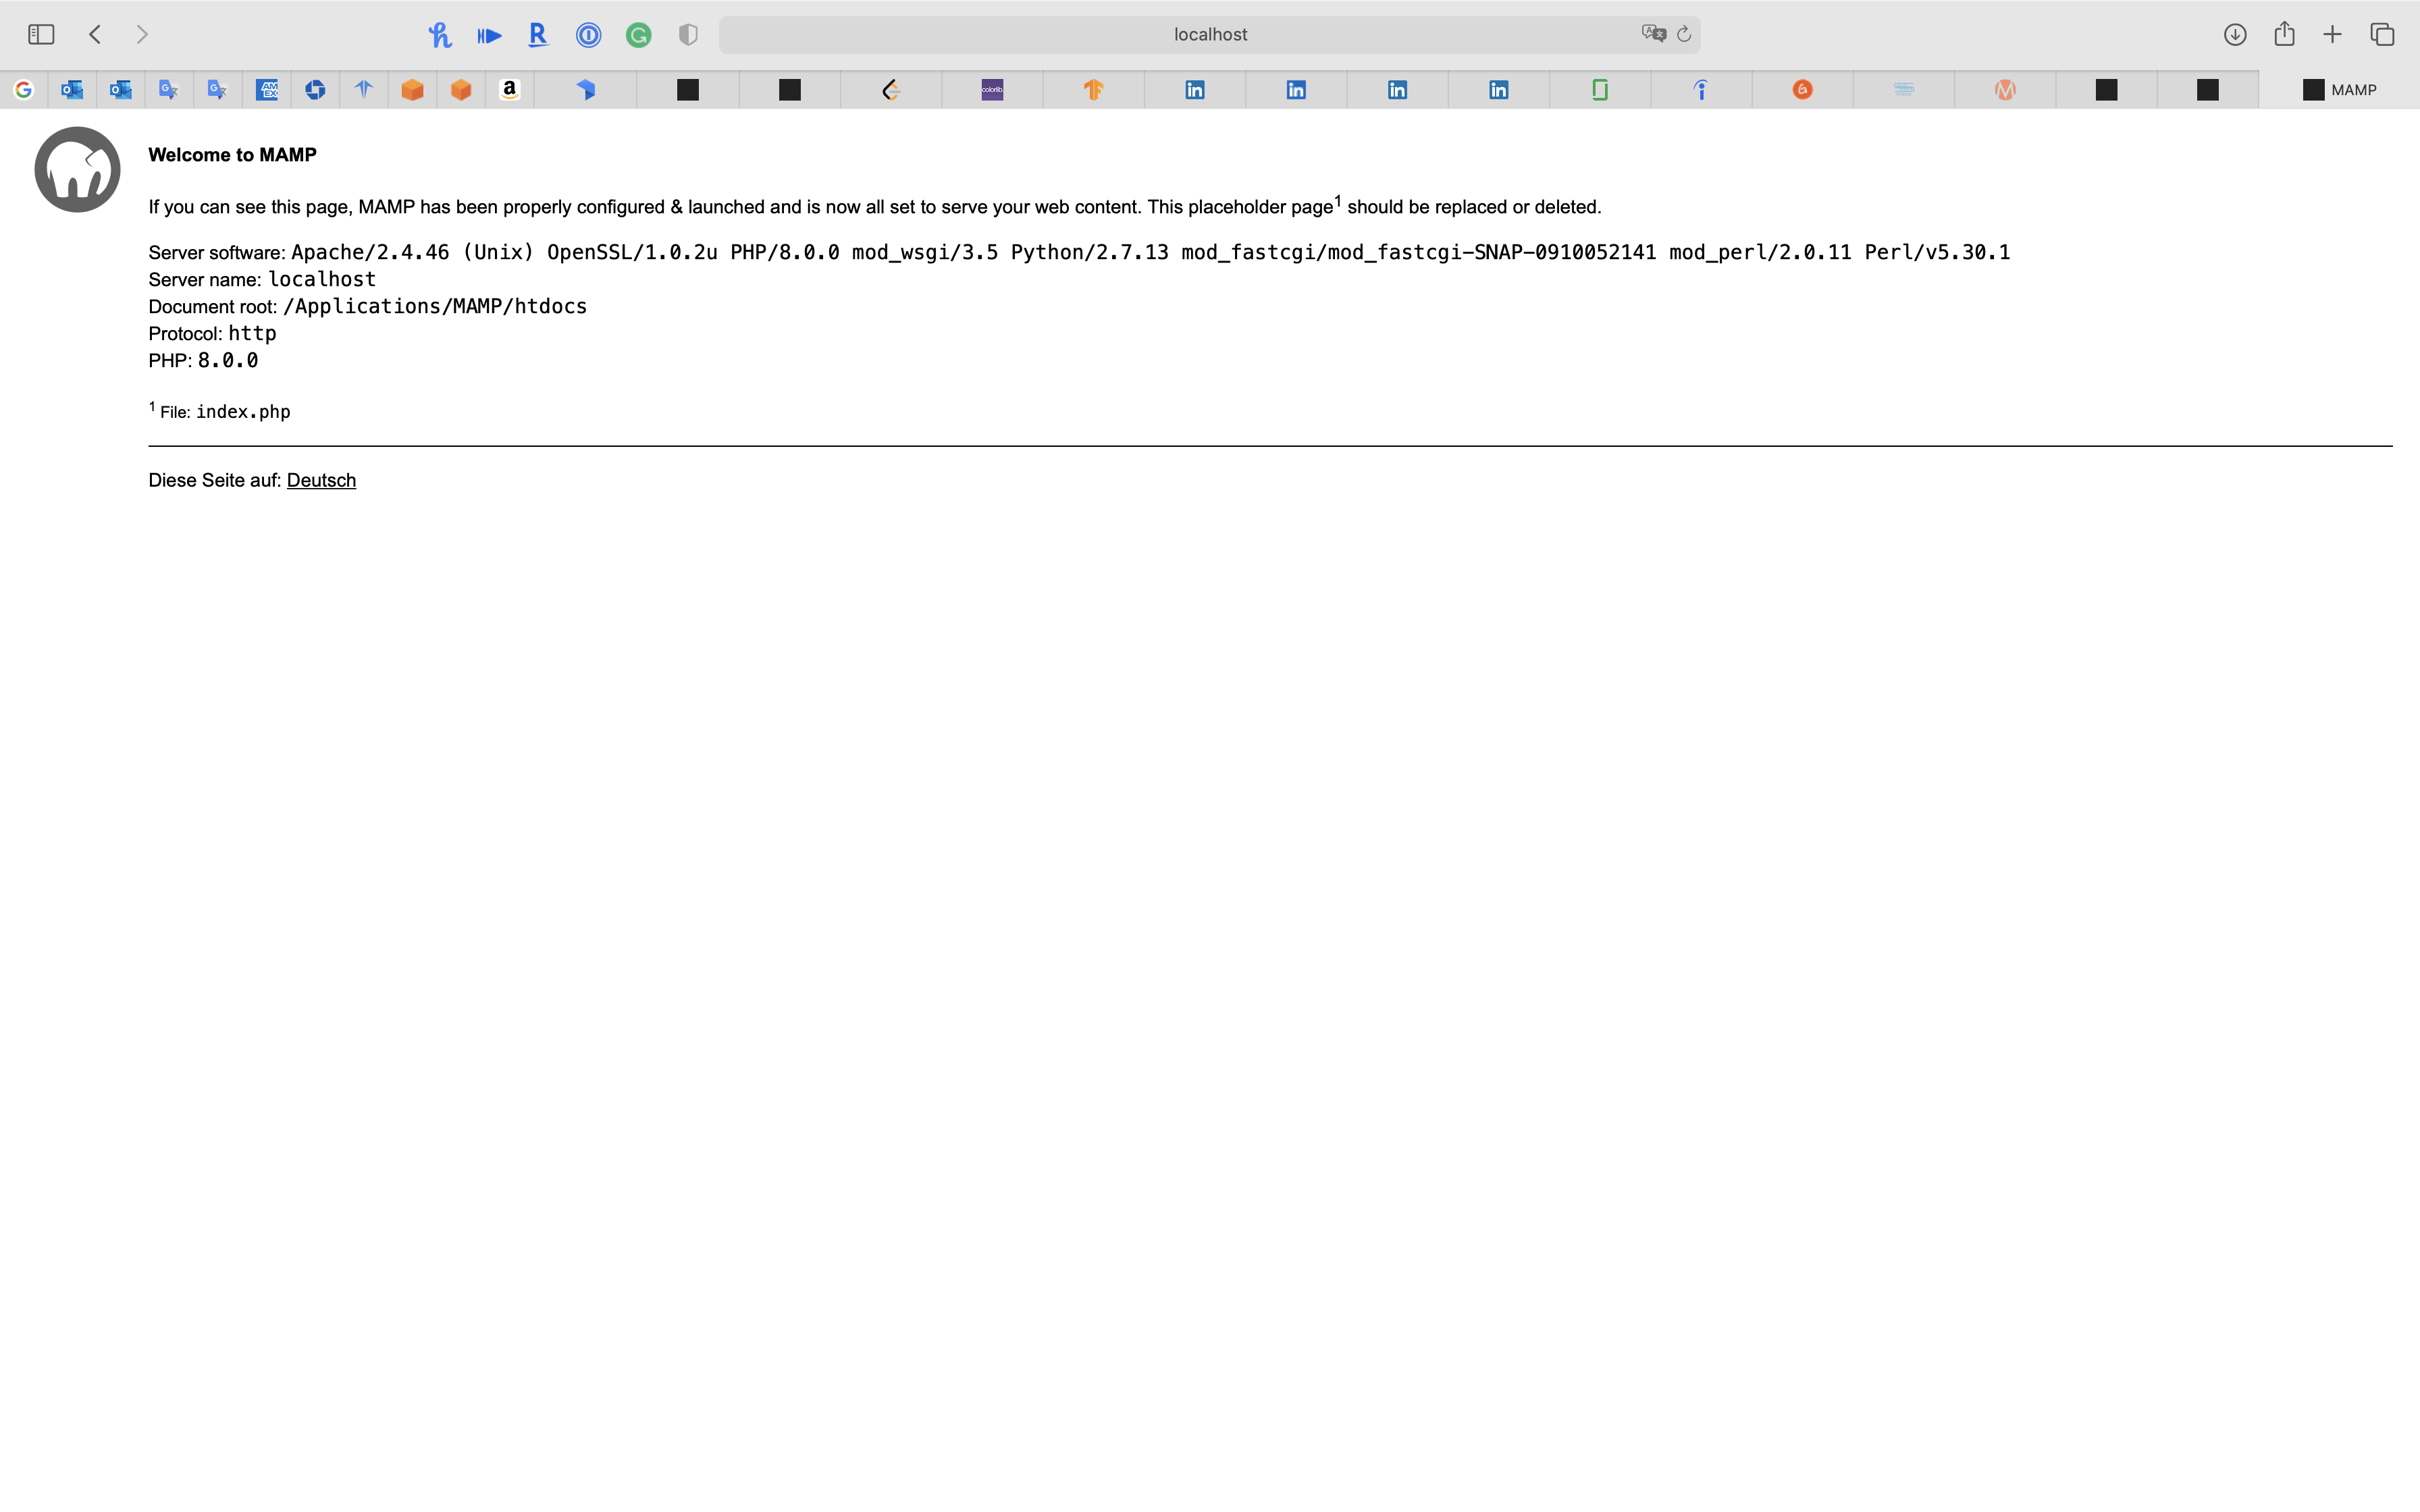Click the Honey extension icon
Viewport: 2420px width, 1512px height.
point(440,35)
